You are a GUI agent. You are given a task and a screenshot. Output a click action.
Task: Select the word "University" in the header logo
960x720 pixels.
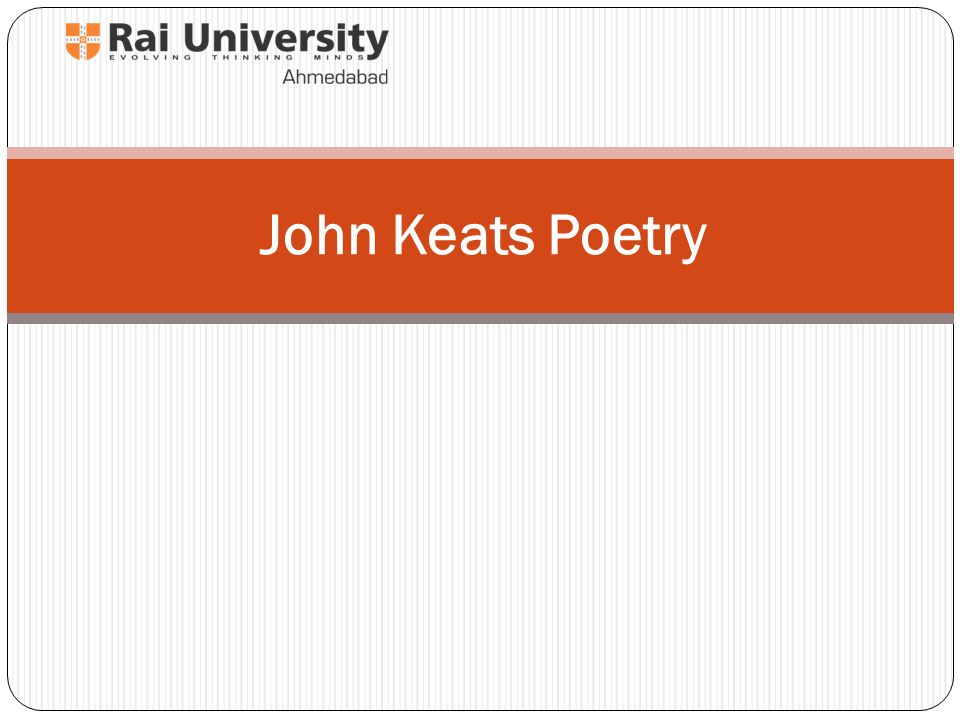click(286, 40)
